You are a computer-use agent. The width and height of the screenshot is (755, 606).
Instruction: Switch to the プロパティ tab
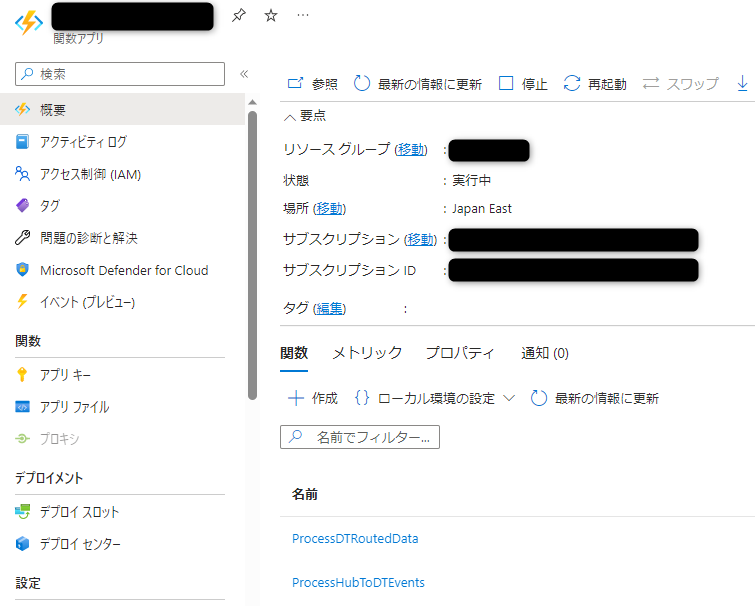460,353
